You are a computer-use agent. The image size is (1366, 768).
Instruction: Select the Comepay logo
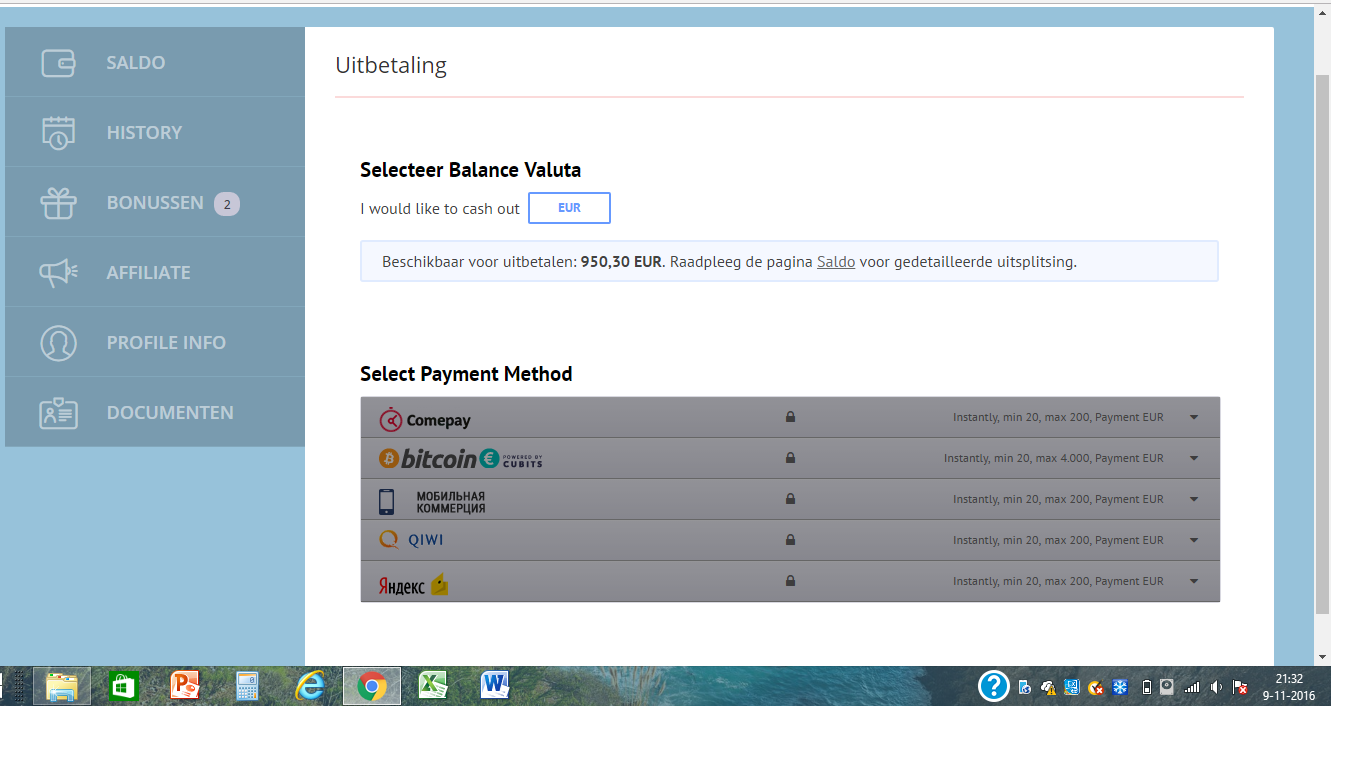(x=425, y=420)
